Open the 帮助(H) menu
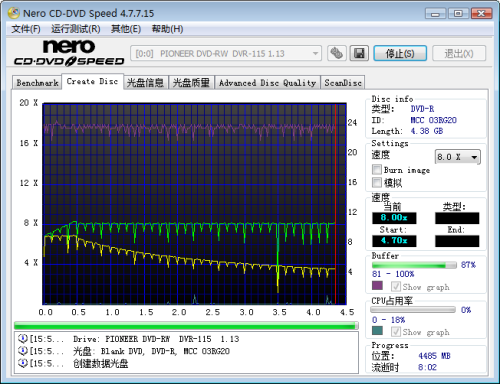This screenshot has width=500, height=384. pyautogui.click(x=167, y=29)
